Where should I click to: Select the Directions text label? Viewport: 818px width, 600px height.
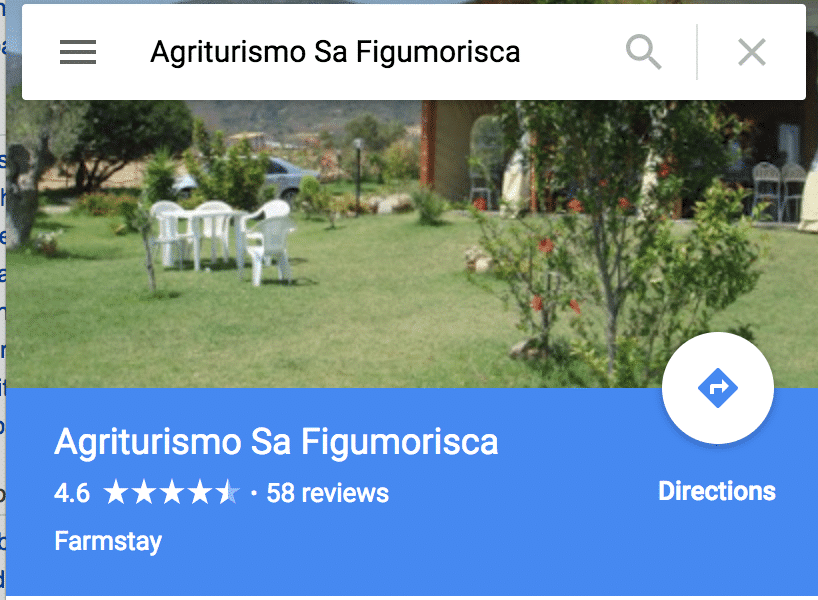click(717, 491)
